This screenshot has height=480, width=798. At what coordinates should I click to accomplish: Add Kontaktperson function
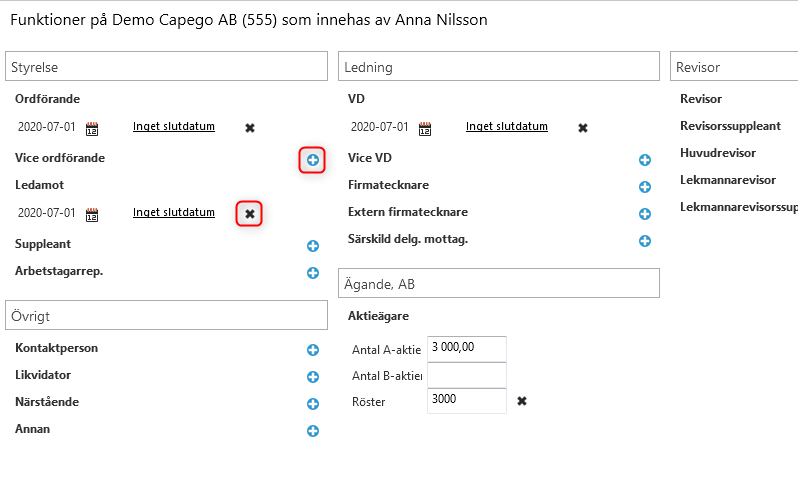312,350
